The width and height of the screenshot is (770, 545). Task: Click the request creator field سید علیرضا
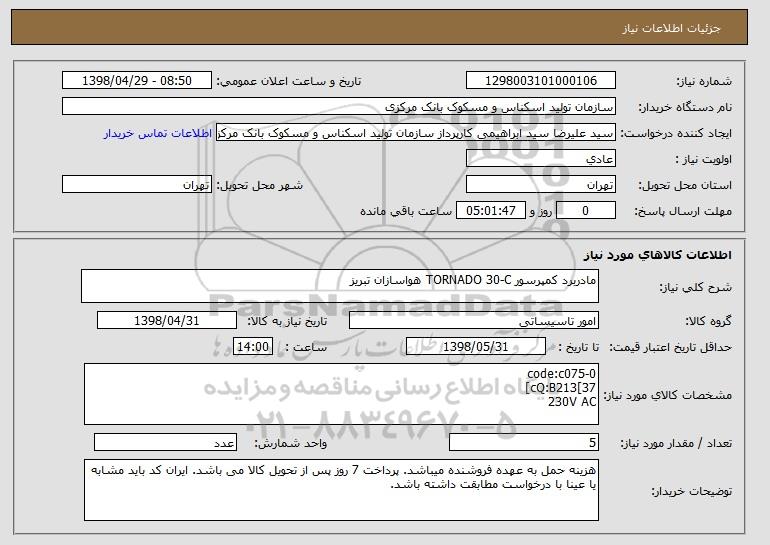point(416,133)
